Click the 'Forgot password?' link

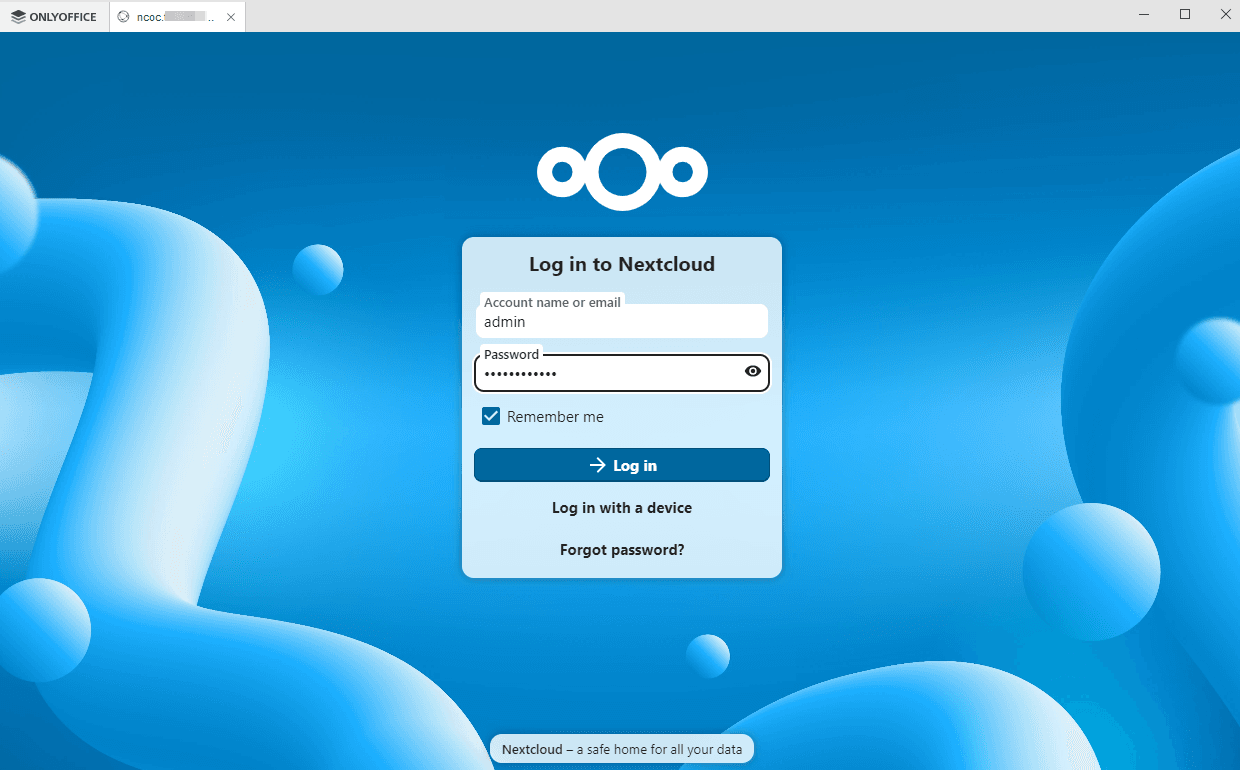pyautogui.click(x=621, y=549)
